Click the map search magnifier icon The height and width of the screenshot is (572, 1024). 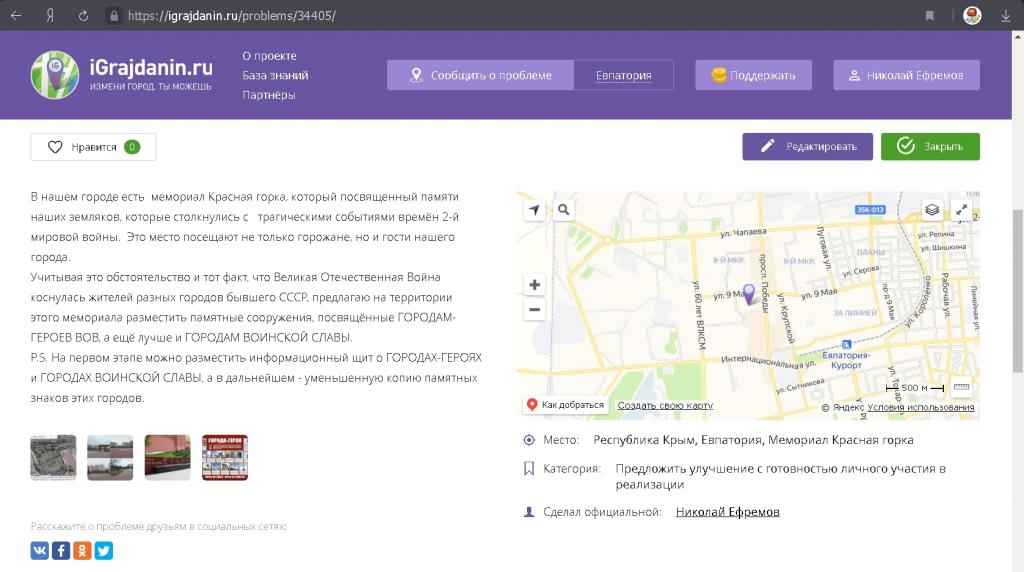click(564, 210)
